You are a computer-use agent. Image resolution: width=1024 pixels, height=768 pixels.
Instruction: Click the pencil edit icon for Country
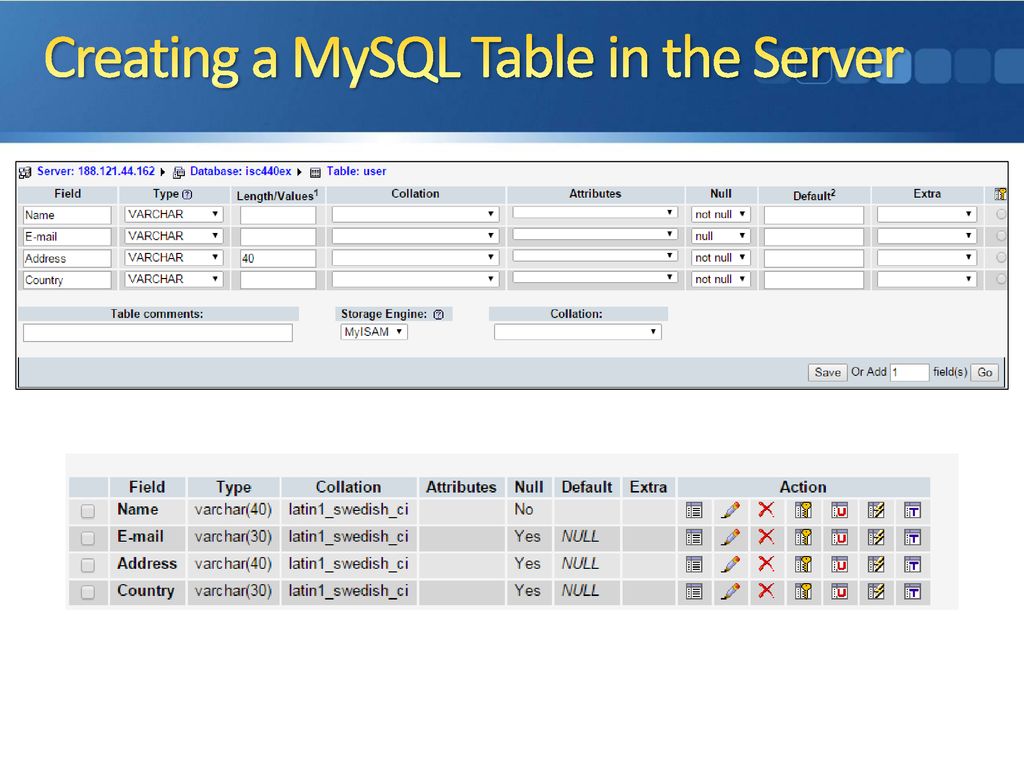coord(730,592)
